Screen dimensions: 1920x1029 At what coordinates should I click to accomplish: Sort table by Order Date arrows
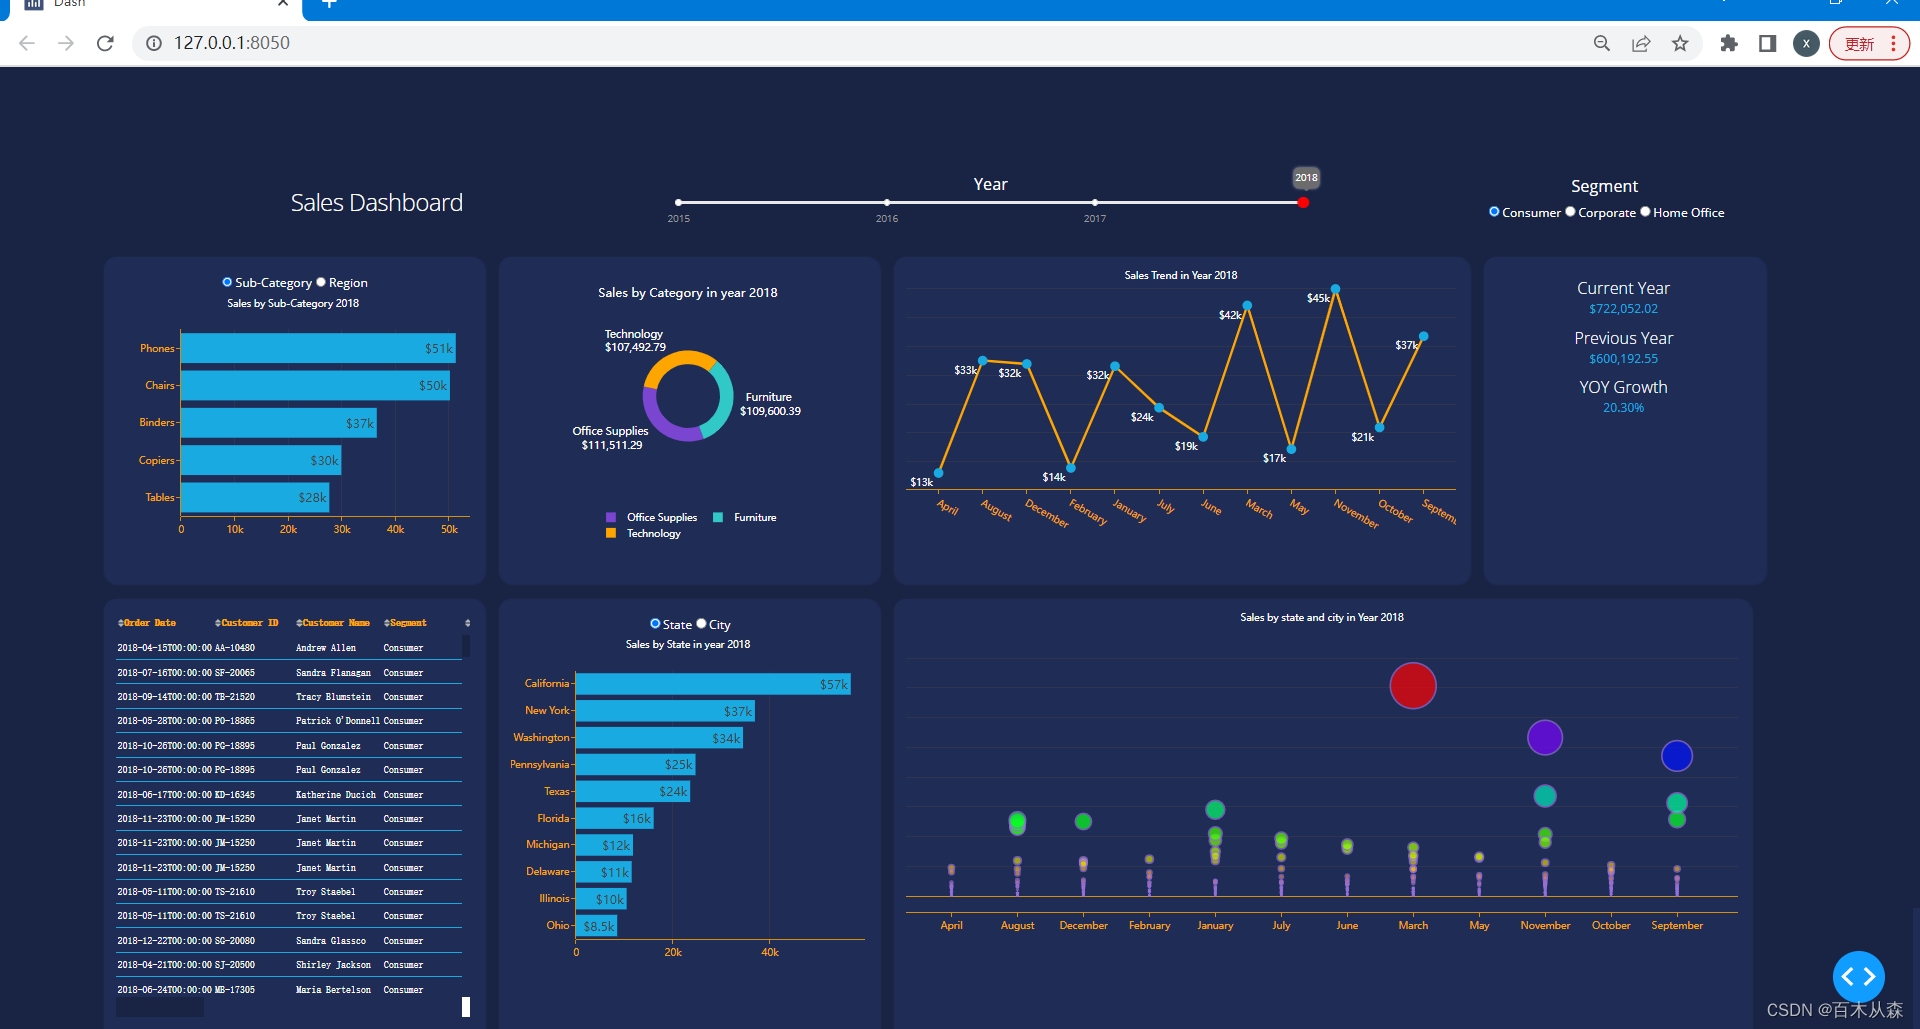(121, 623)
